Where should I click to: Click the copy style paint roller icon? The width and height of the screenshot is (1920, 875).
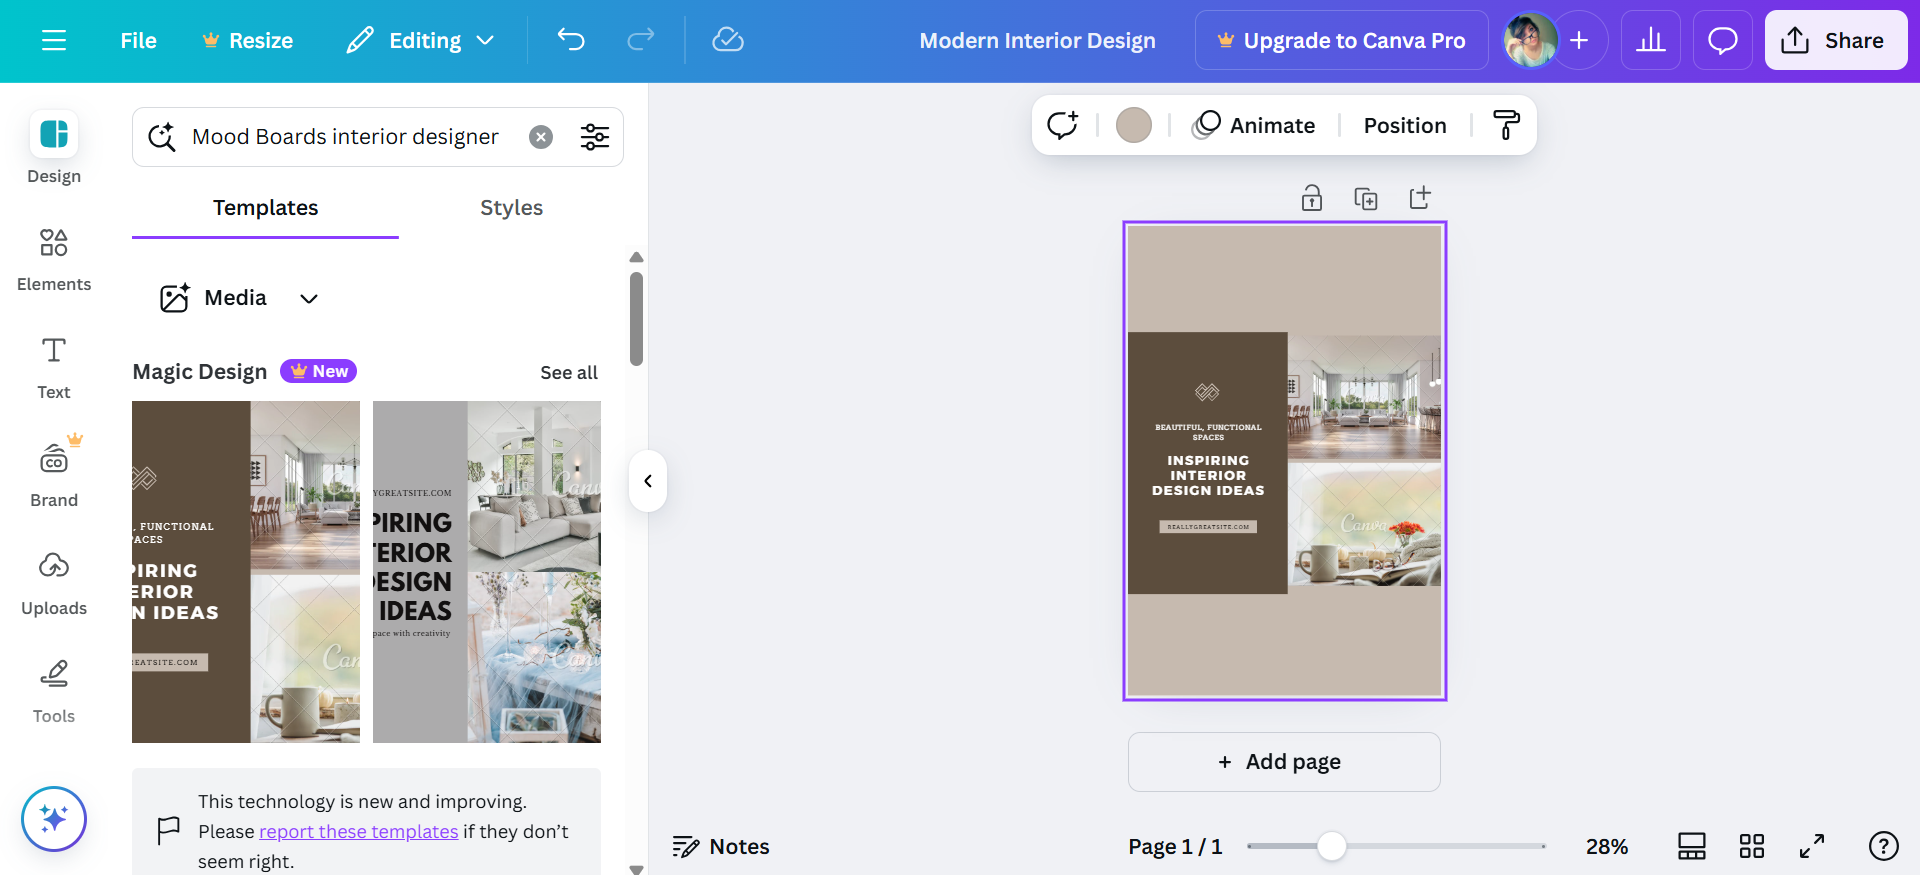tap(1506, 125)
